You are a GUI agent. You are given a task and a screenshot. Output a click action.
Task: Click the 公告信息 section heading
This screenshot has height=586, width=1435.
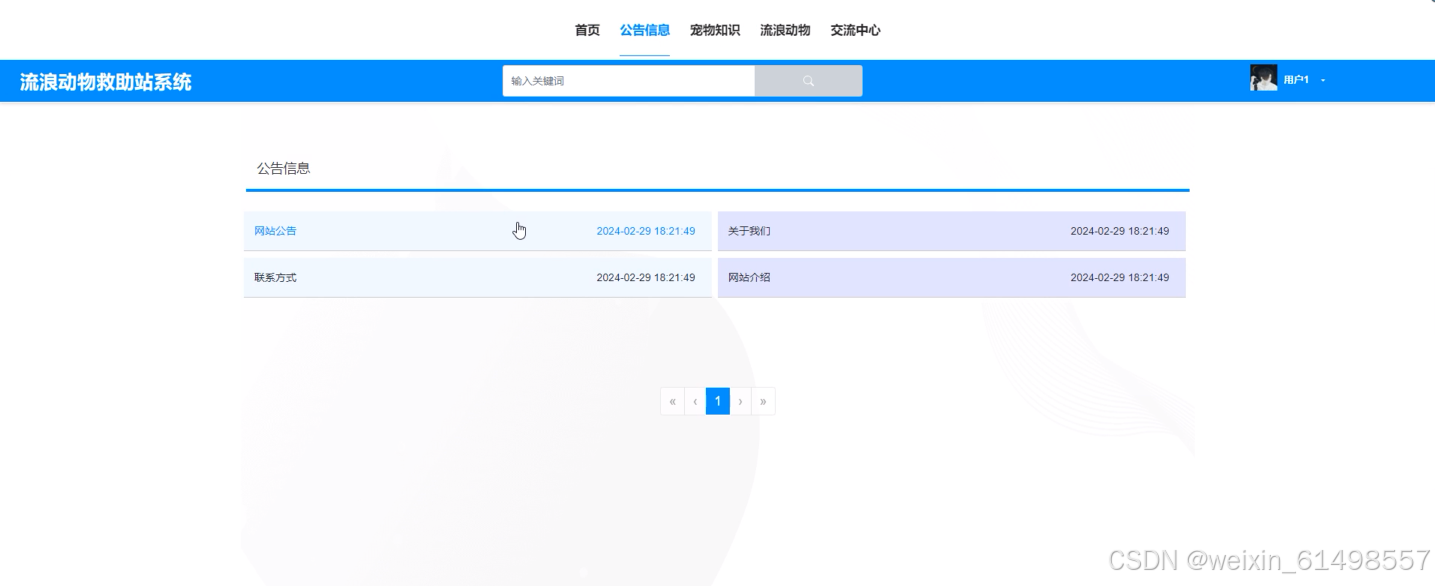(284, 168)
